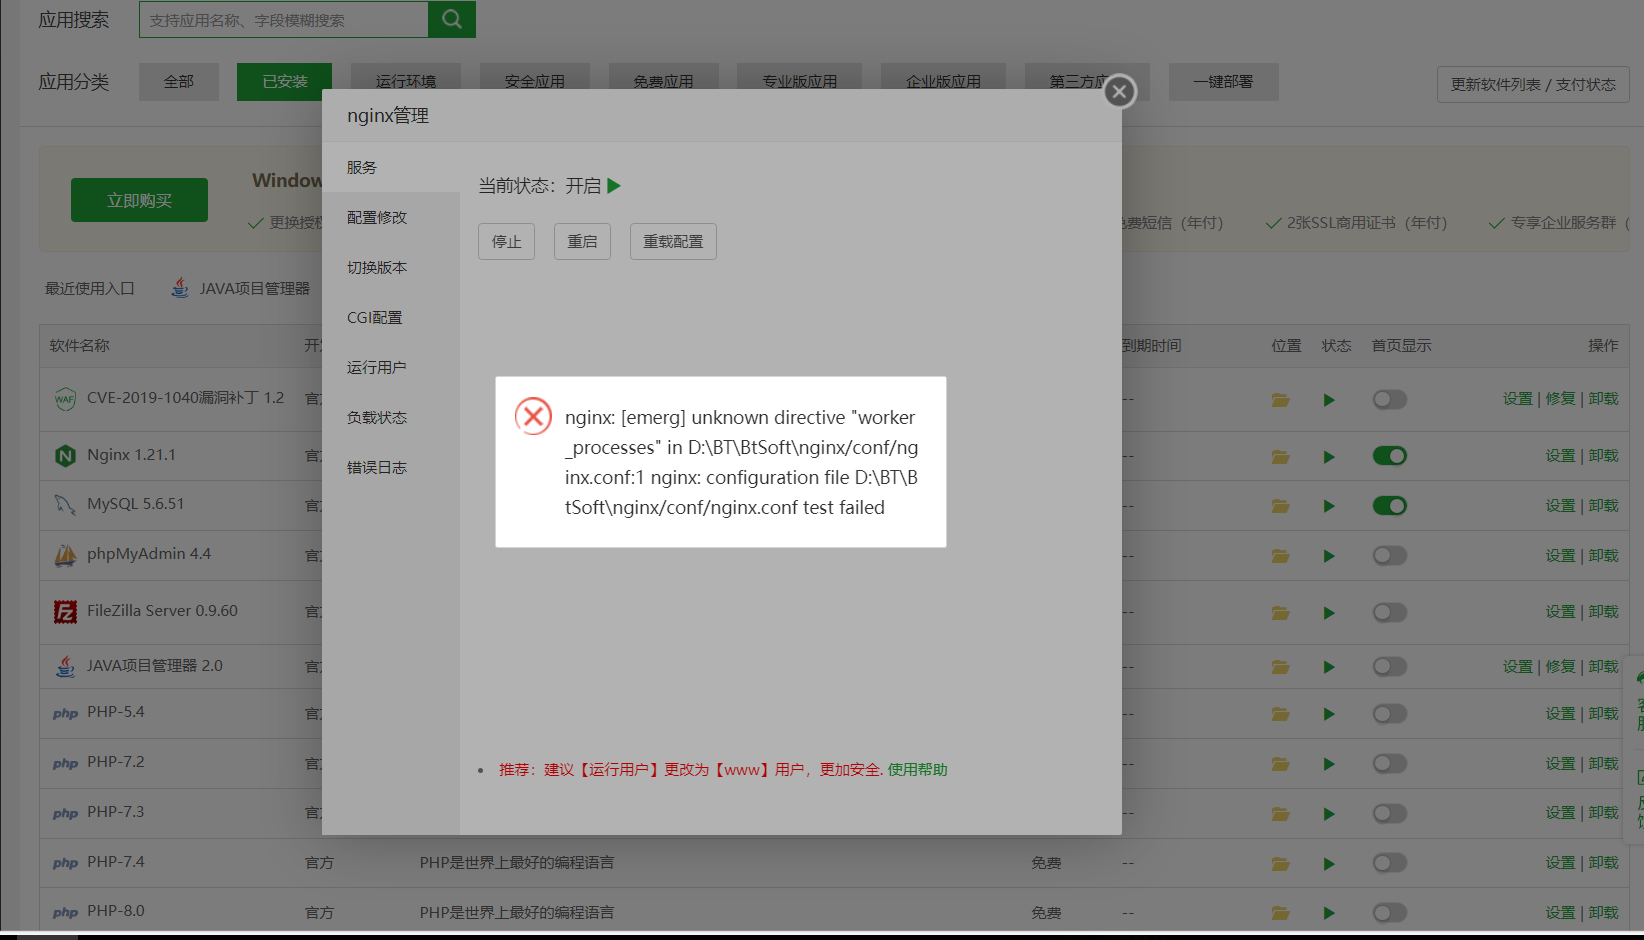This screenshot has width=1644, height=940.
Task: Focus the 应用搜索 input field
Action: click(x=284, y=19)
